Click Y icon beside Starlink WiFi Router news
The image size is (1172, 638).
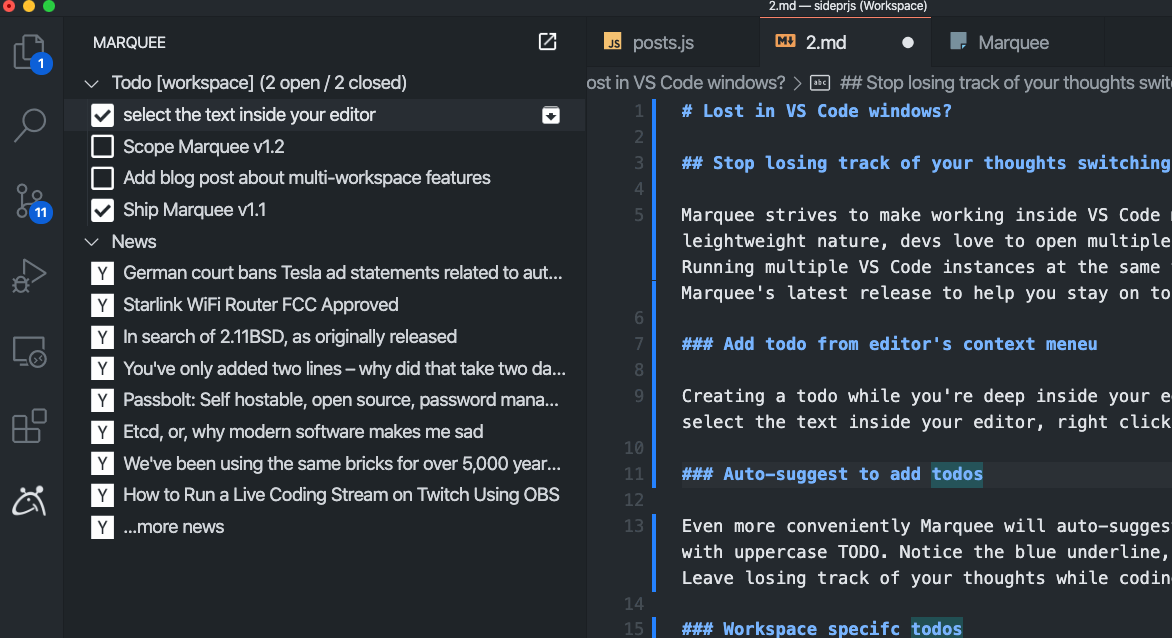pyautogui.click(x=102, y=305)
